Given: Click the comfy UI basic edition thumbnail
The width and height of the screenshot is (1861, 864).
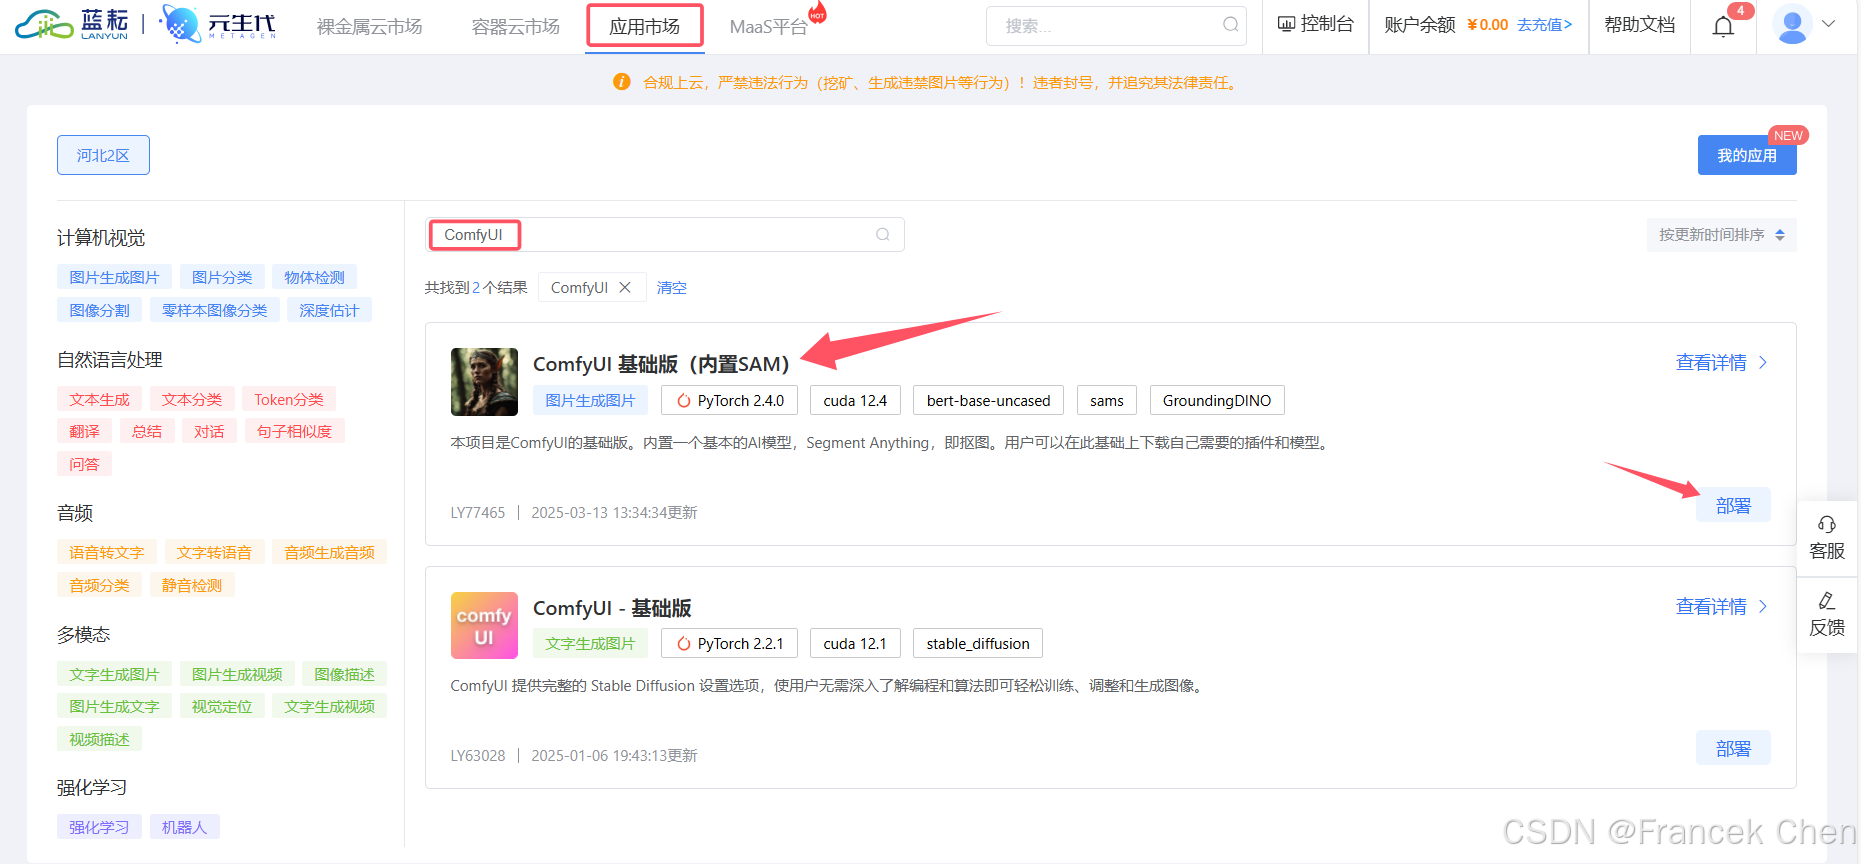Looking at the screenshot, I should pyautogui.click(x=484, y=625).
